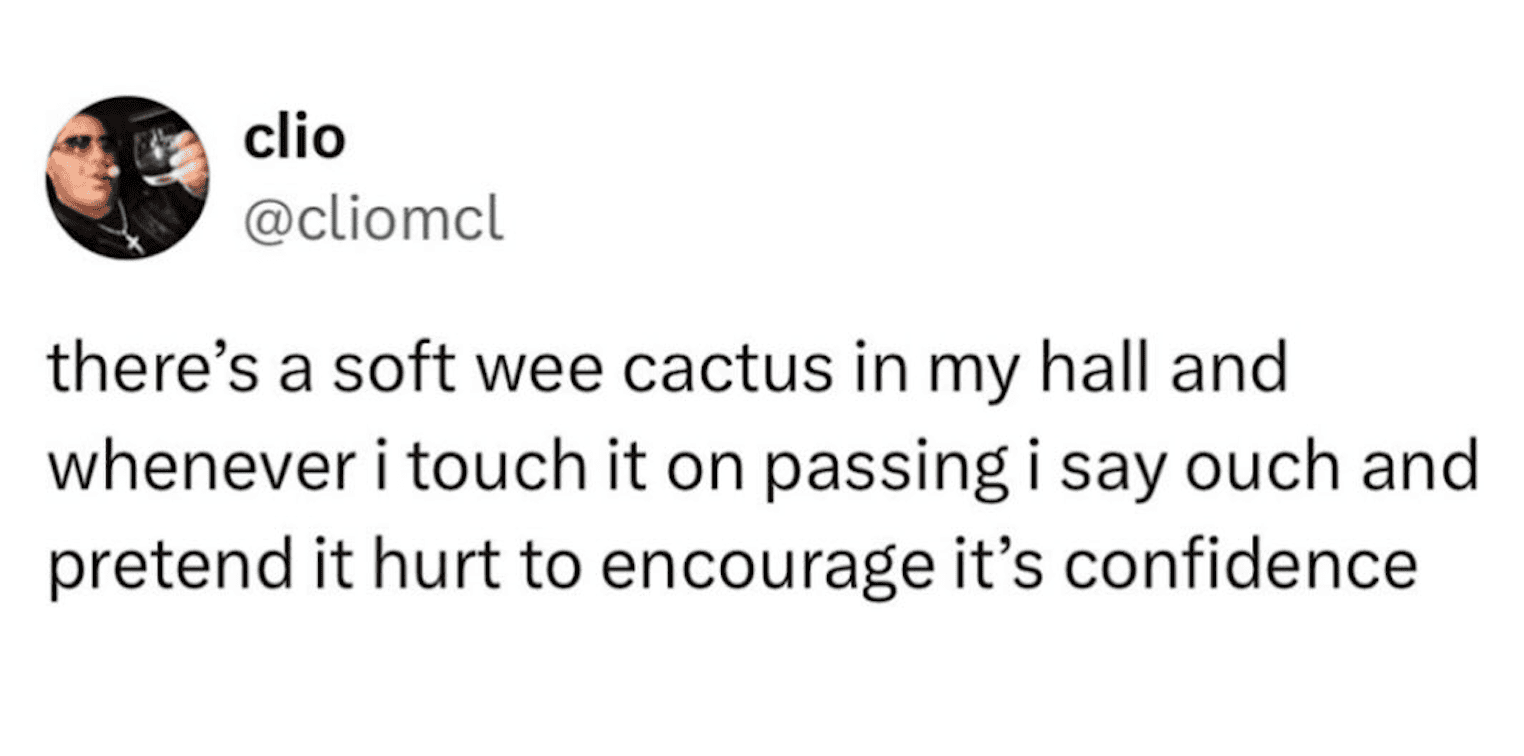The height and width of the screenshot is (756, 1524).
Task: Click the @cliomcl handle
Action: point(374,224)
